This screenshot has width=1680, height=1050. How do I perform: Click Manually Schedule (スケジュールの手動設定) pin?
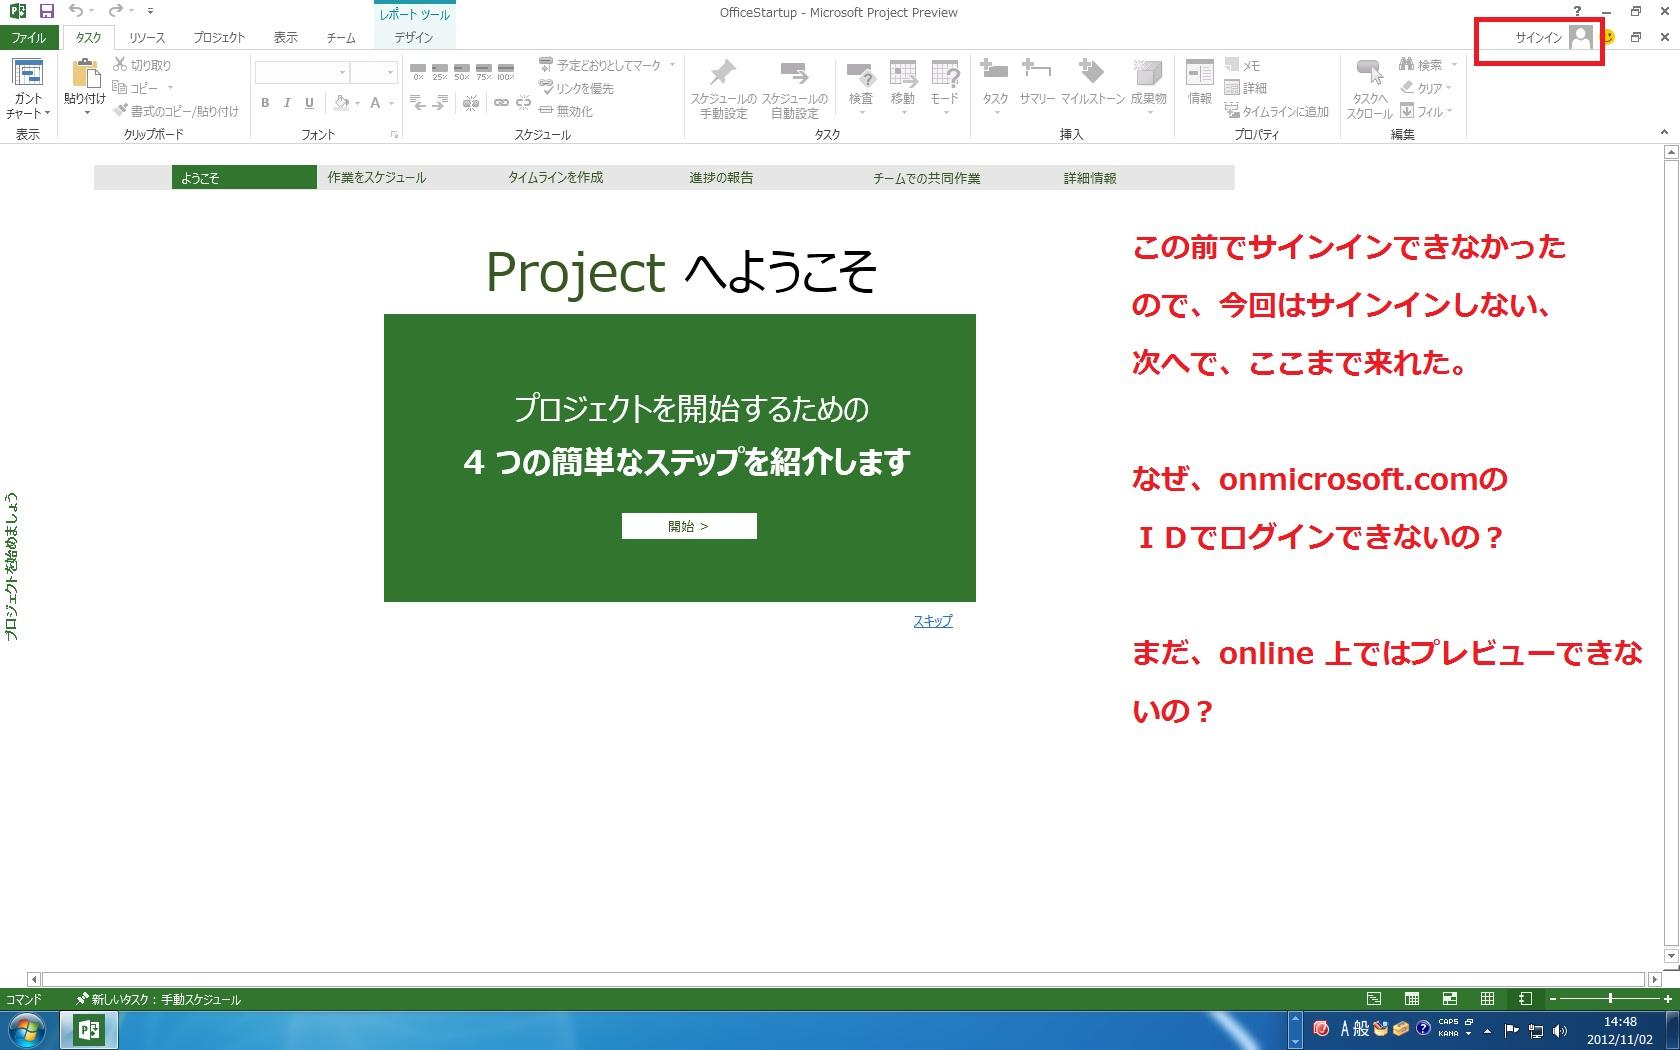coord(723,89)
